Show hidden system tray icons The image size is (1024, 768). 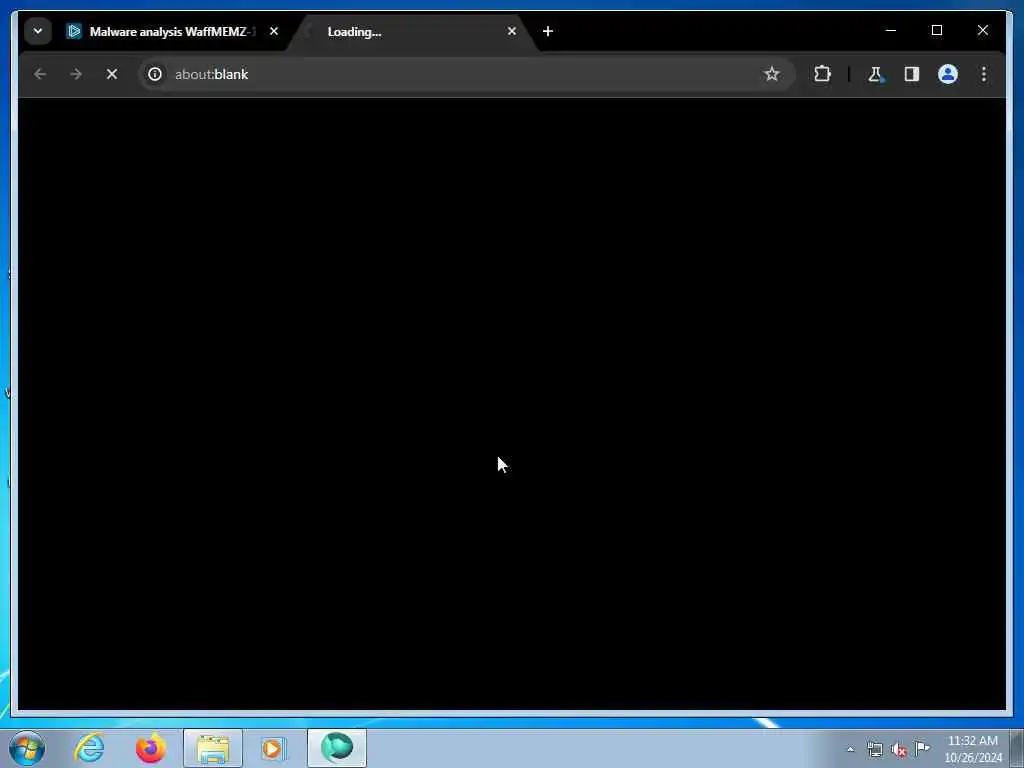point(850,750)
